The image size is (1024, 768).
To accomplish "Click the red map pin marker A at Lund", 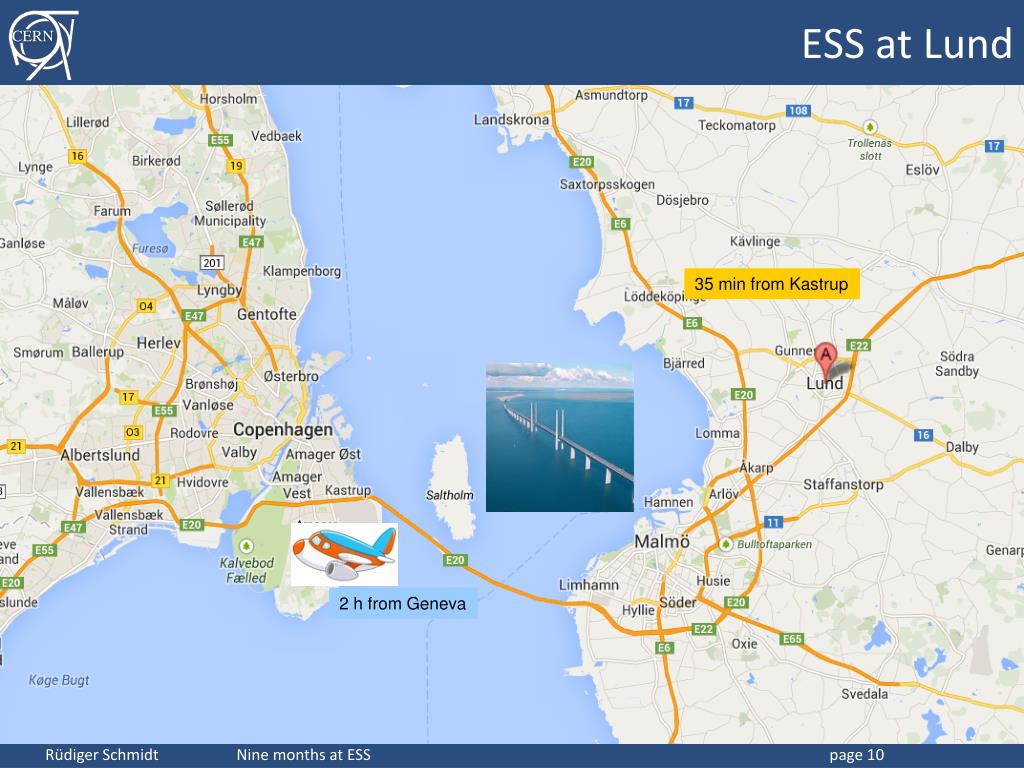I will [x=825, y=362].
